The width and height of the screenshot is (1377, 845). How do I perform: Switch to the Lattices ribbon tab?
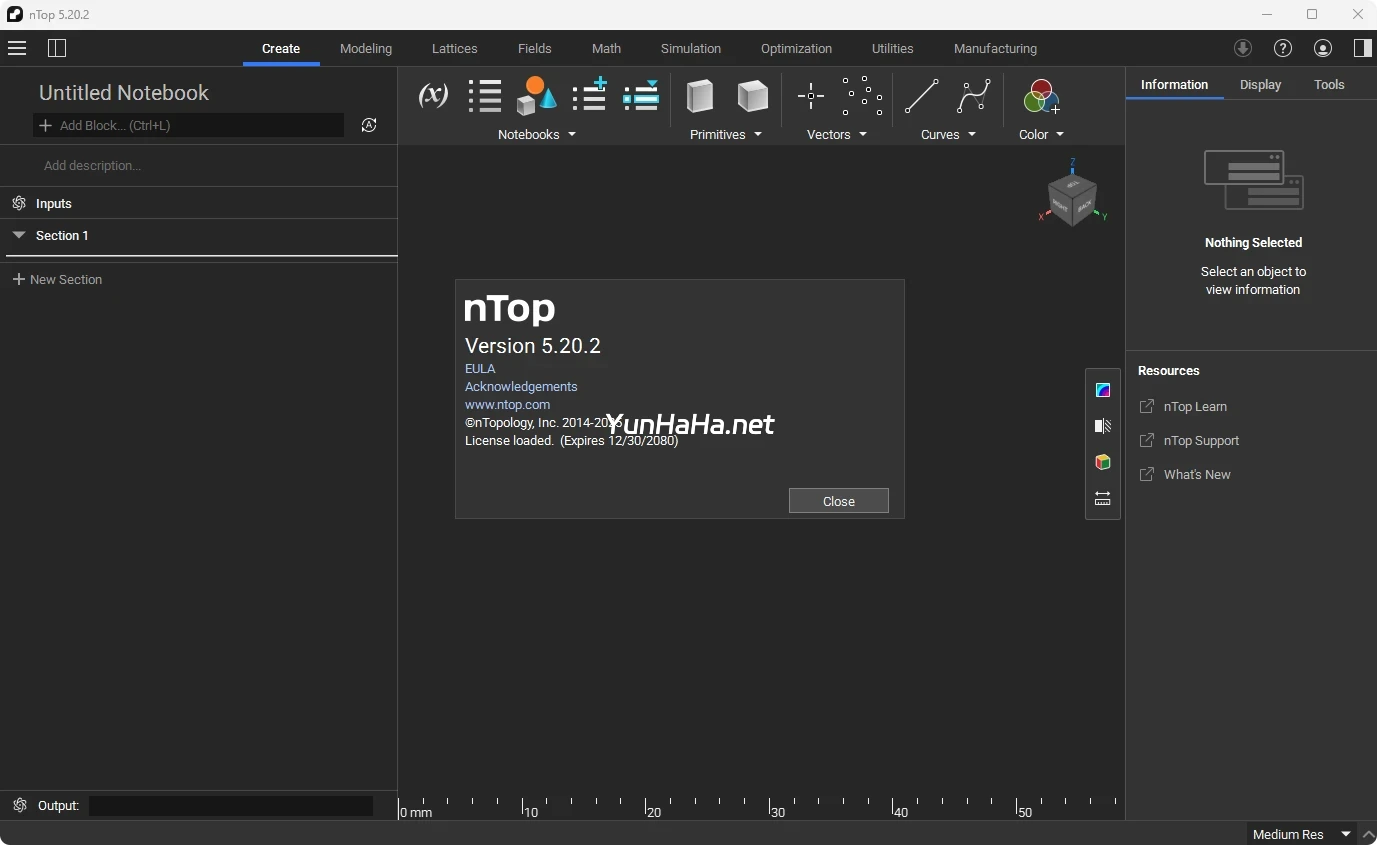click(455, 48)
